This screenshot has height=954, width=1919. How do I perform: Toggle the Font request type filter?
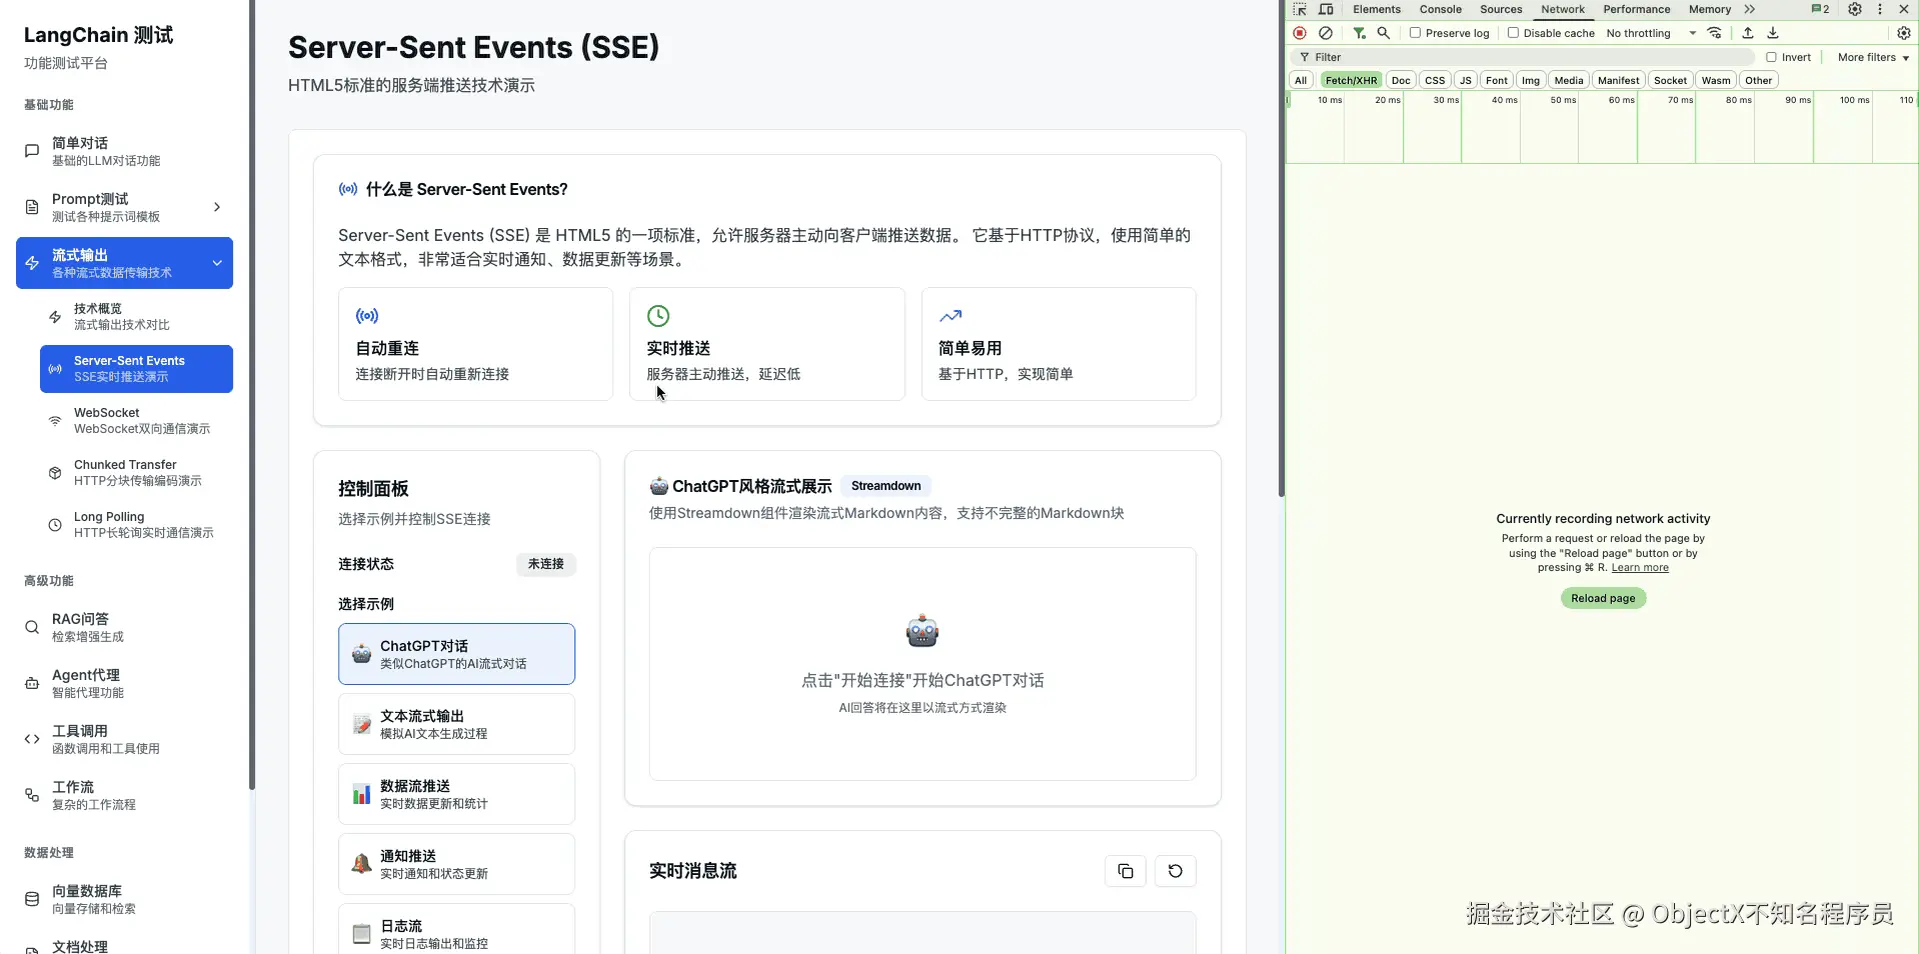tap(1497, 80)
